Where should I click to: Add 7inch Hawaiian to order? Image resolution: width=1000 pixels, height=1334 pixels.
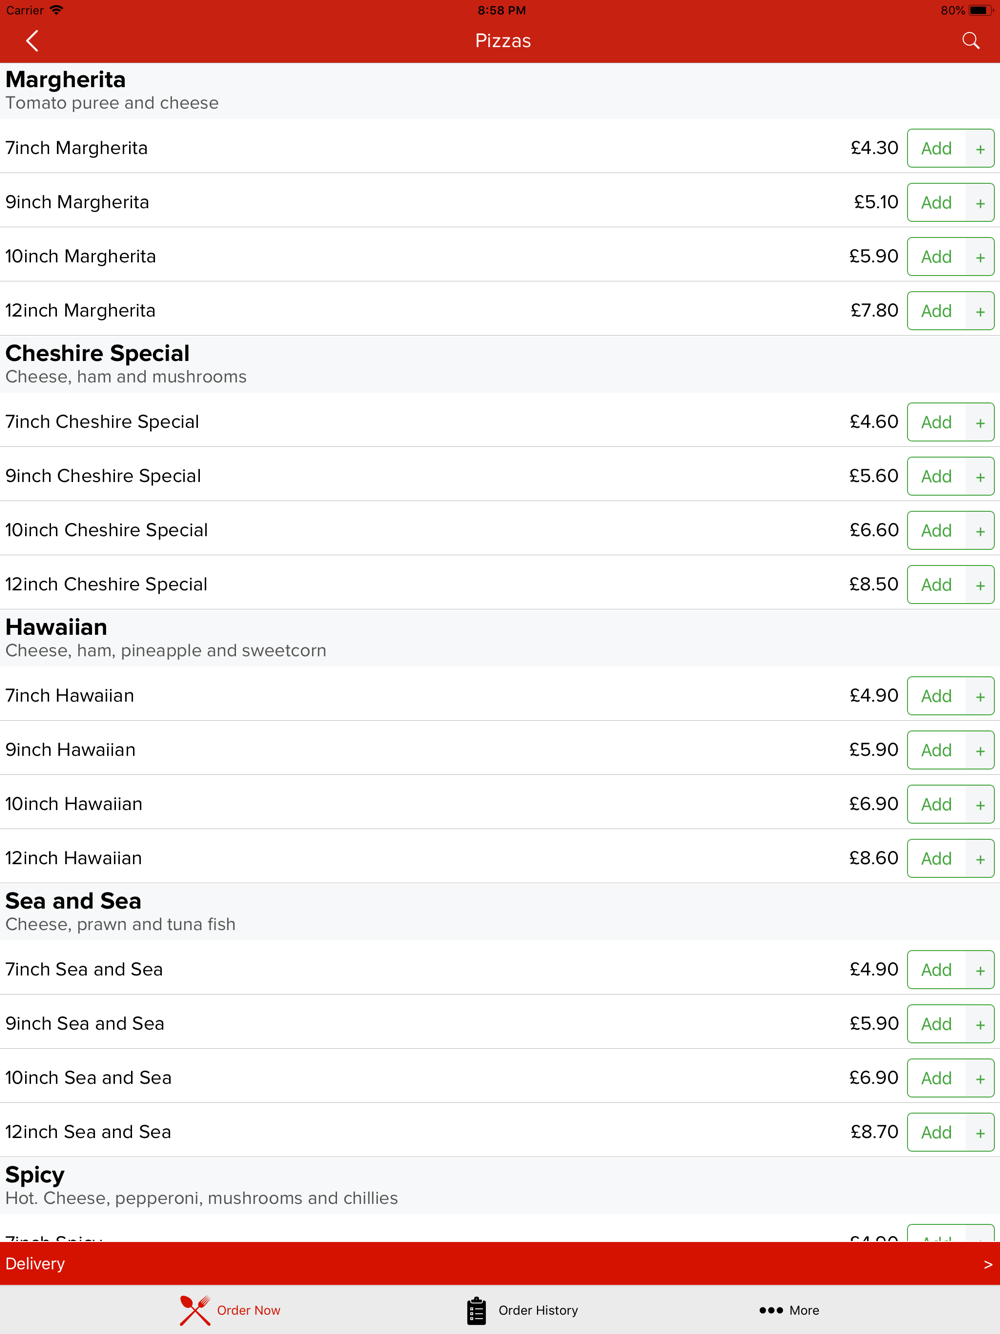[937, 697]
